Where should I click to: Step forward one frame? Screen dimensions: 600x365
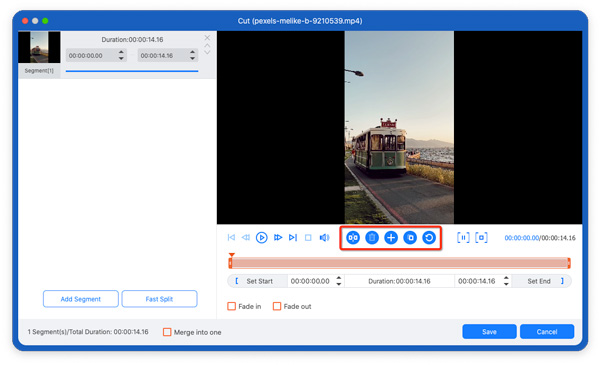click(x=278, y=238)
